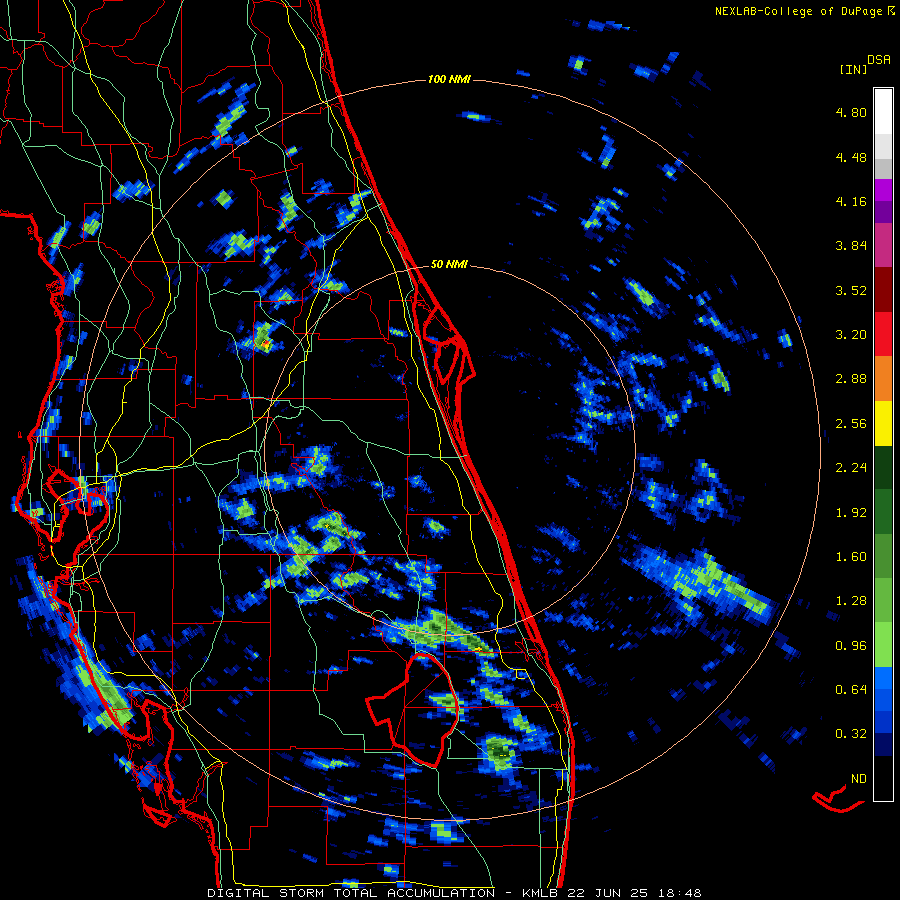Viewport: 900px width, 900px height.
Task: Click the 1.28 legend value
Action: [x=851, y=601]
